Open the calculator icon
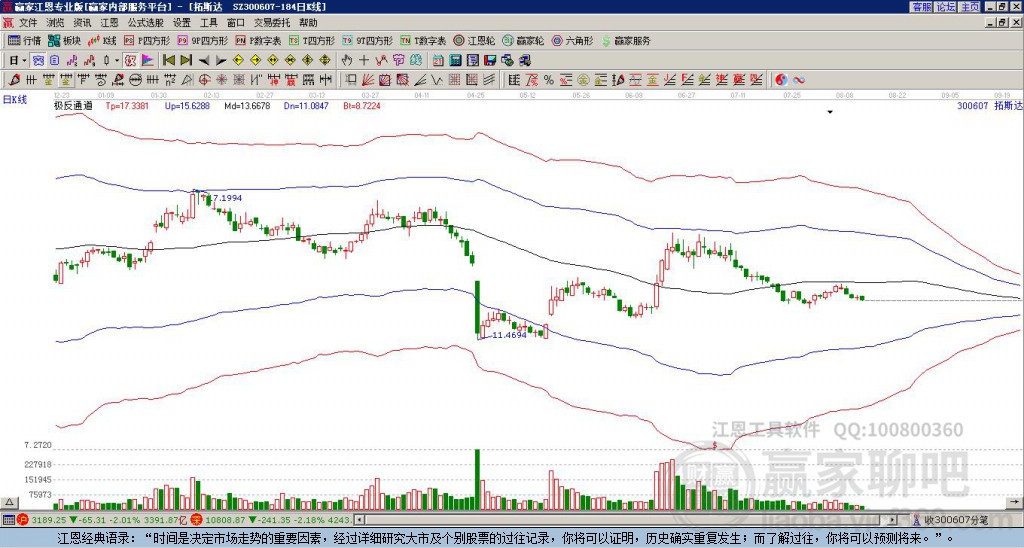This screenshot has height=548, width=1024. (x=455, y=61)
